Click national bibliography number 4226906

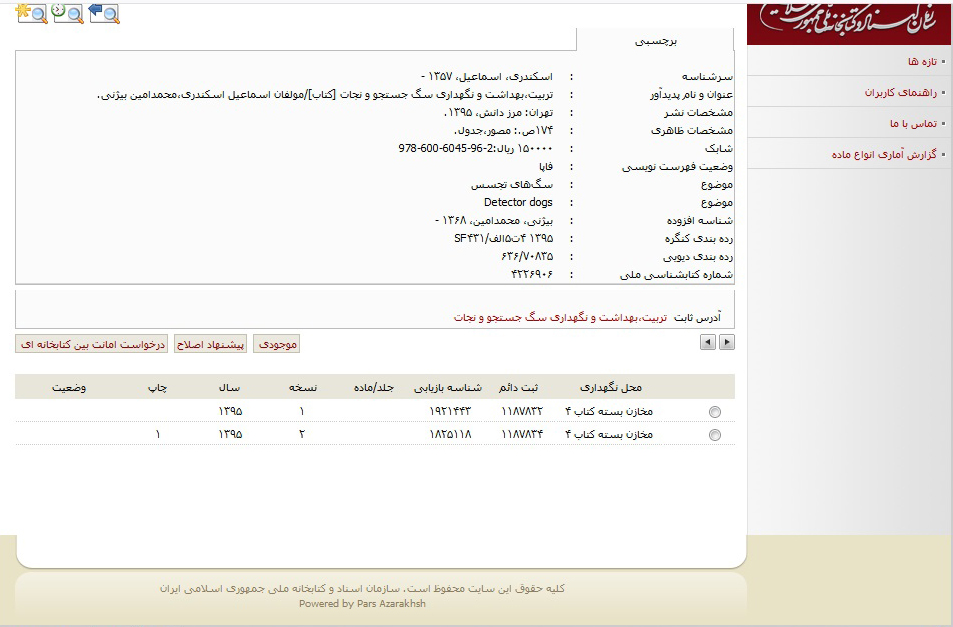[532, 274]
